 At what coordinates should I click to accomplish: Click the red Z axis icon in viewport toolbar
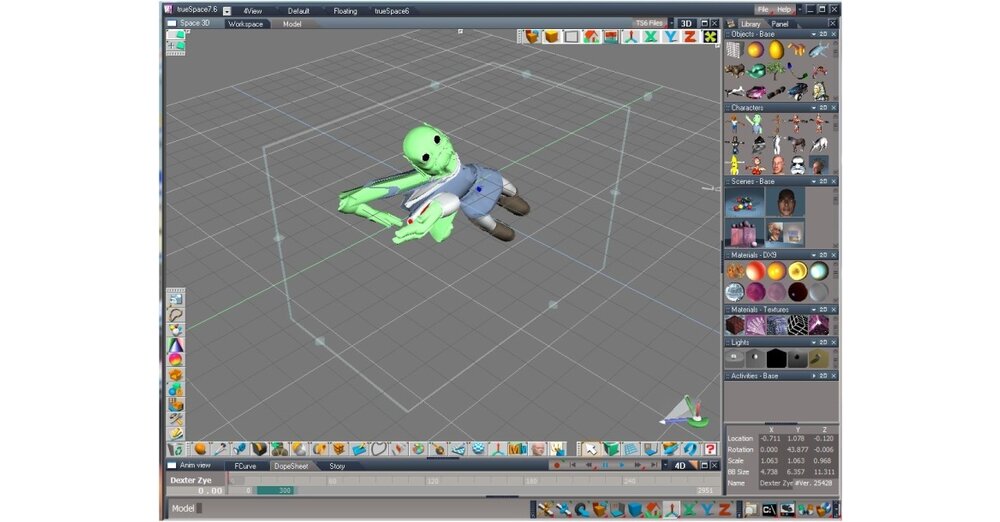point(689,37)
